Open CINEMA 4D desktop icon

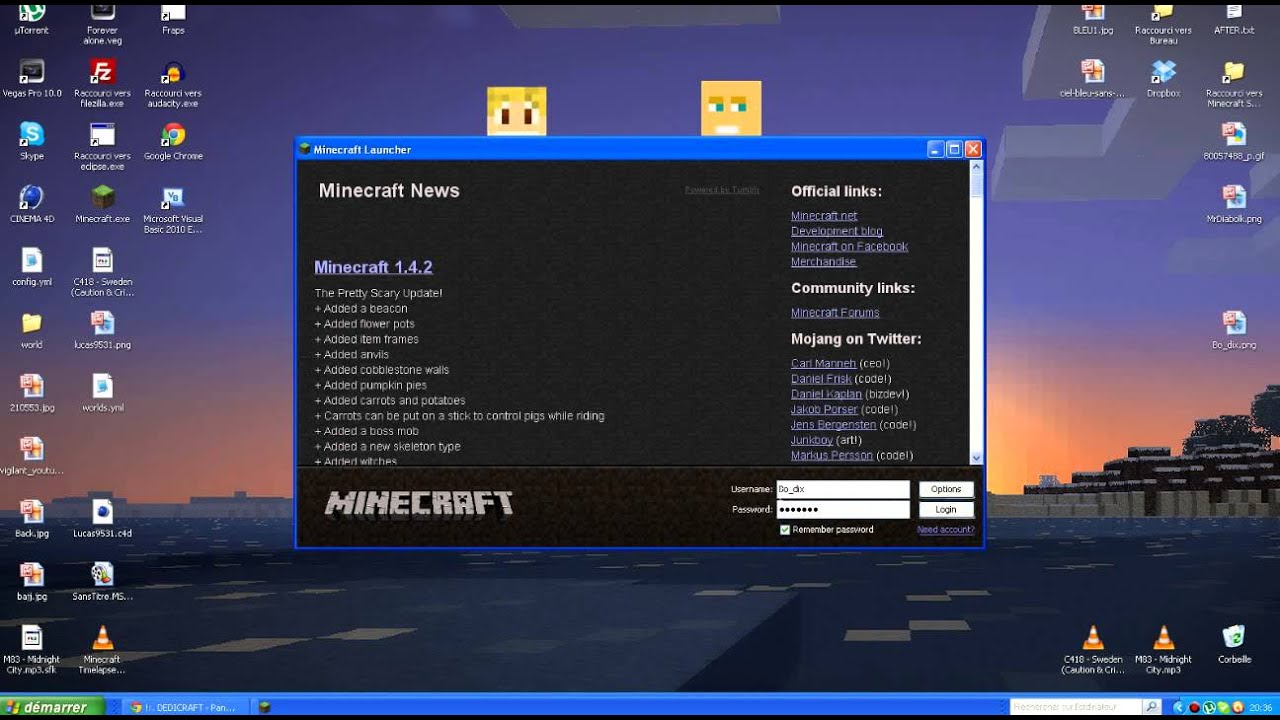point(32,204)
